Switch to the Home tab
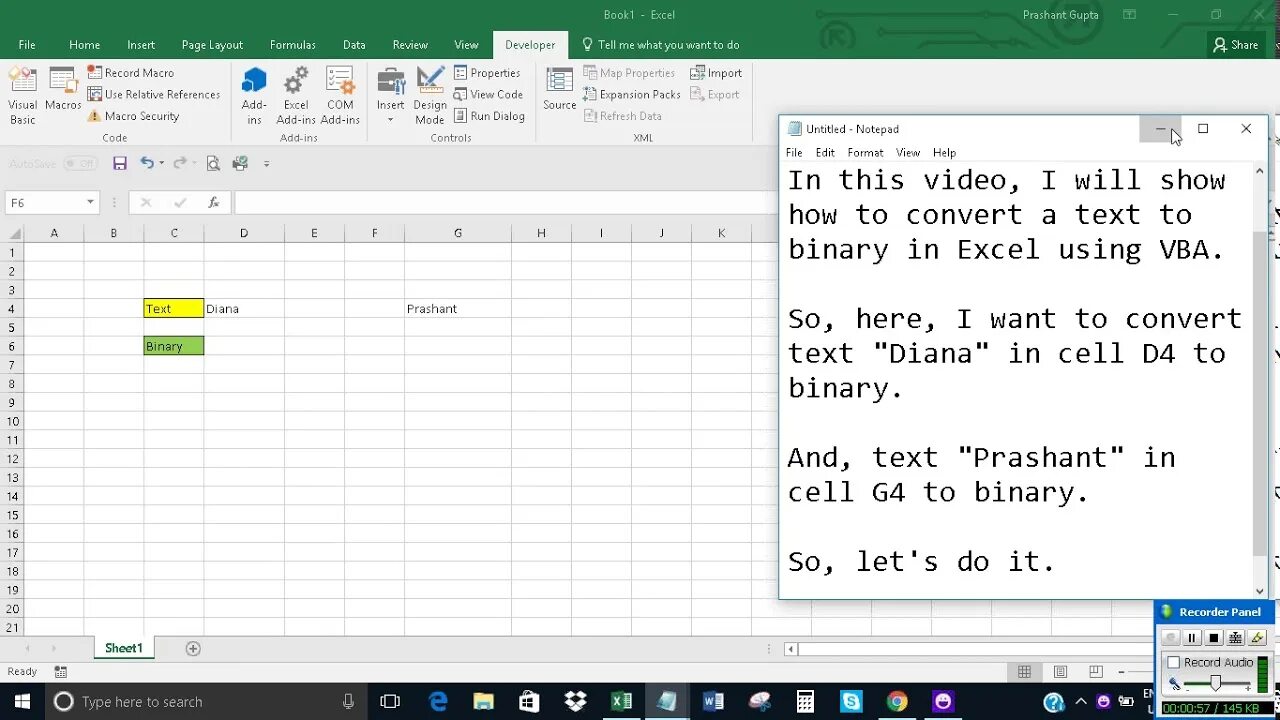Screen dimensions: 1280x720 (84, 45)
